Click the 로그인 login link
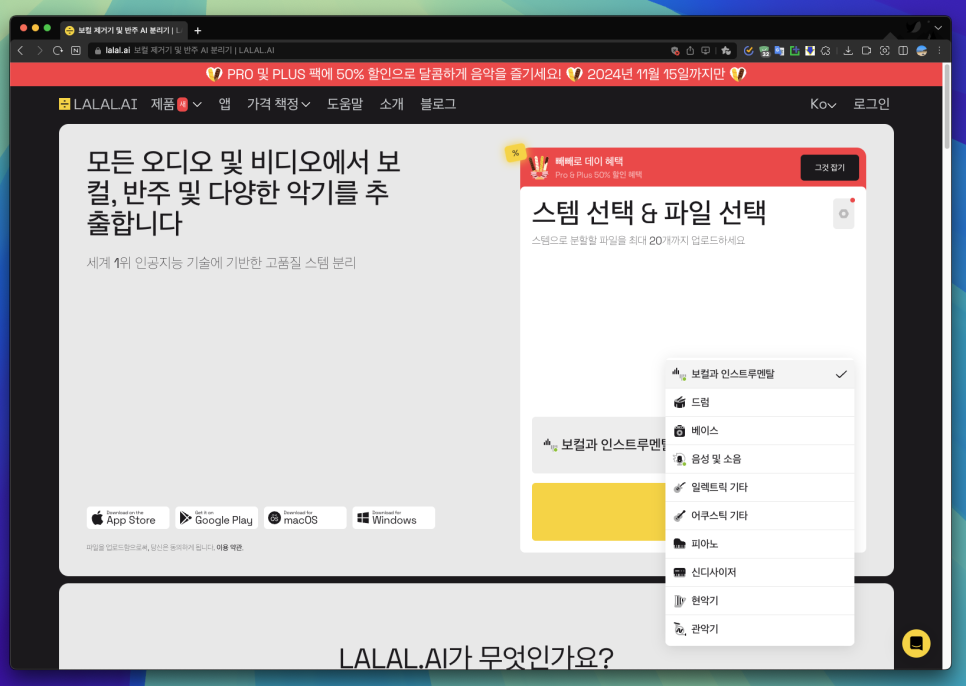The width and height of the screenshot is (966, 686). click(x=871, y=104)
